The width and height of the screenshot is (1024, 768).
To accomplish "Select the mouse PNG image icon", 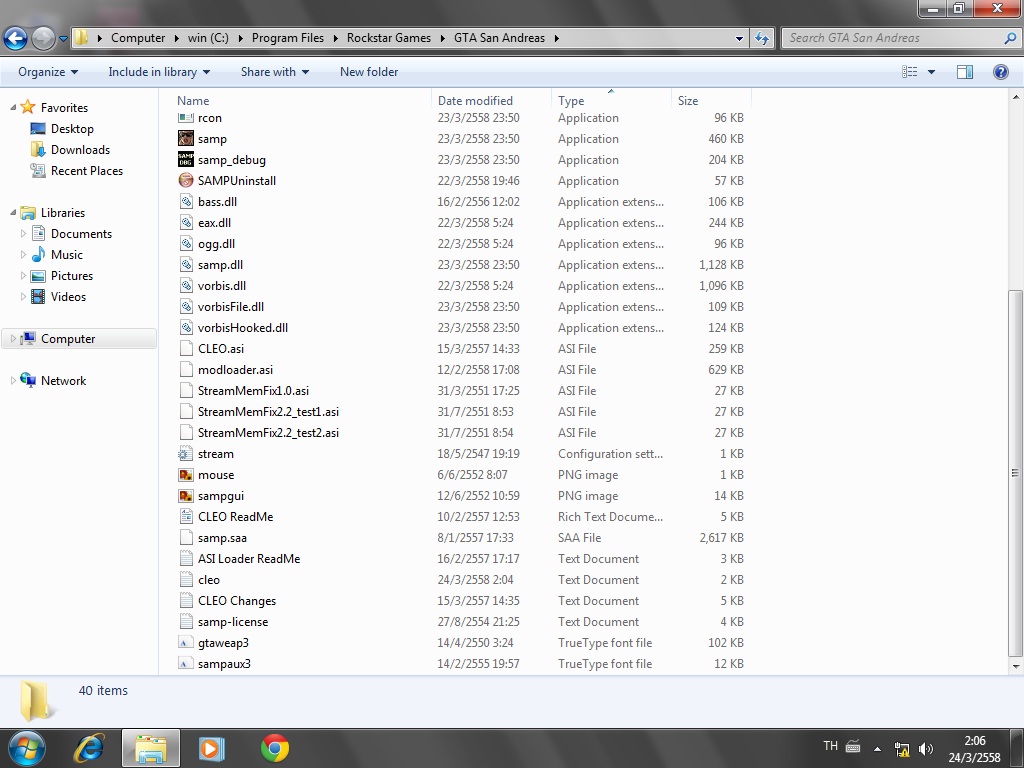I will pos(185,475).
